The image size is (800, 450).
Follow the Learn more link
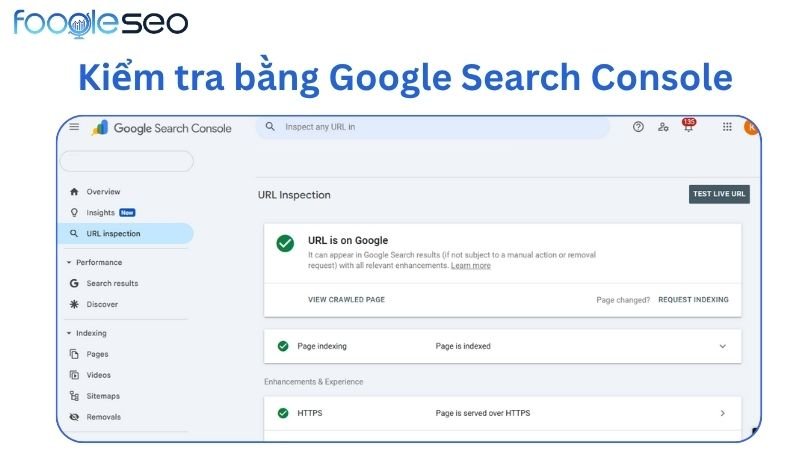(470, 265)
